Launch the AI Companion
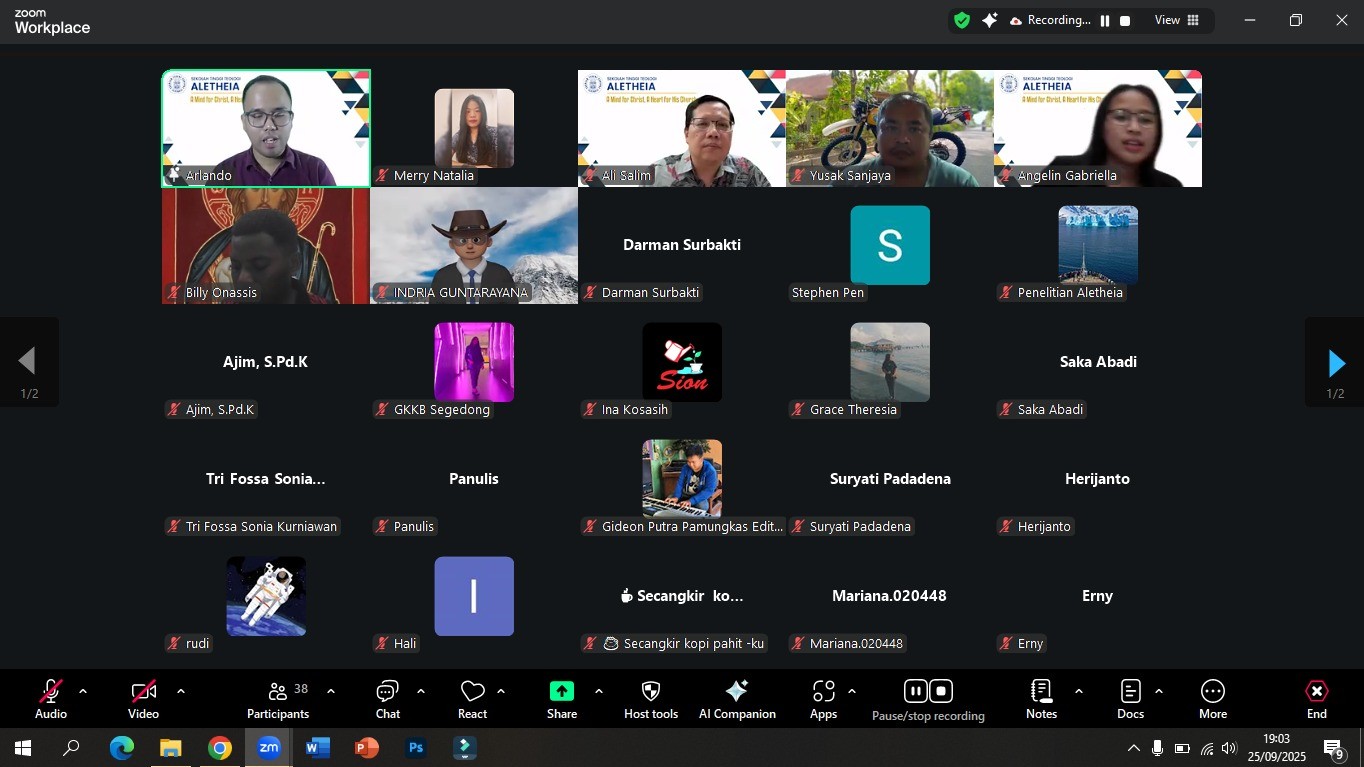Viewport: 1364px width, 767px height. point(737,699)
